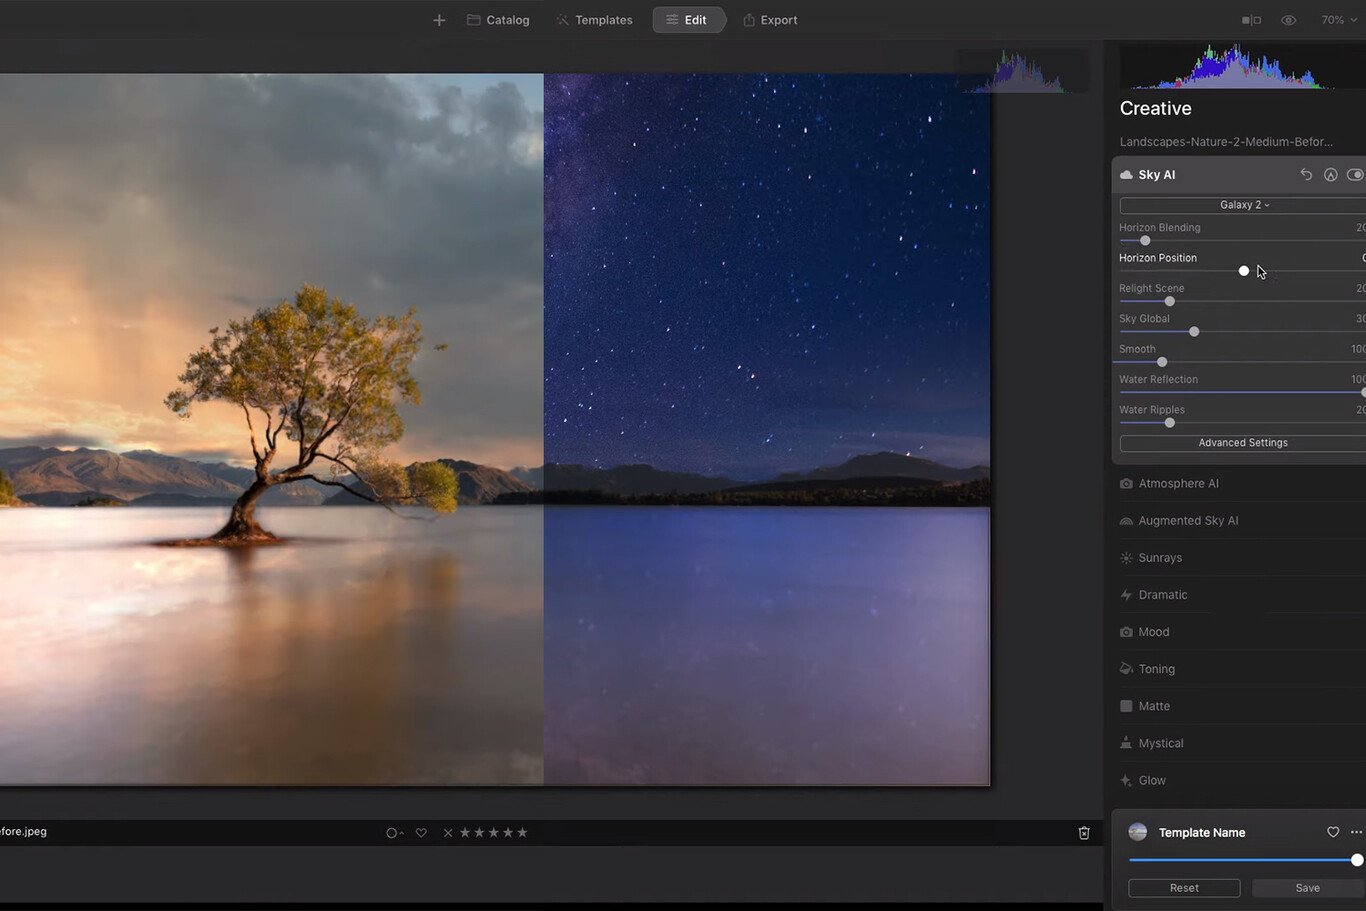
Task: Open the Sky AI mask icon
Action: [x=1331, y=175]
